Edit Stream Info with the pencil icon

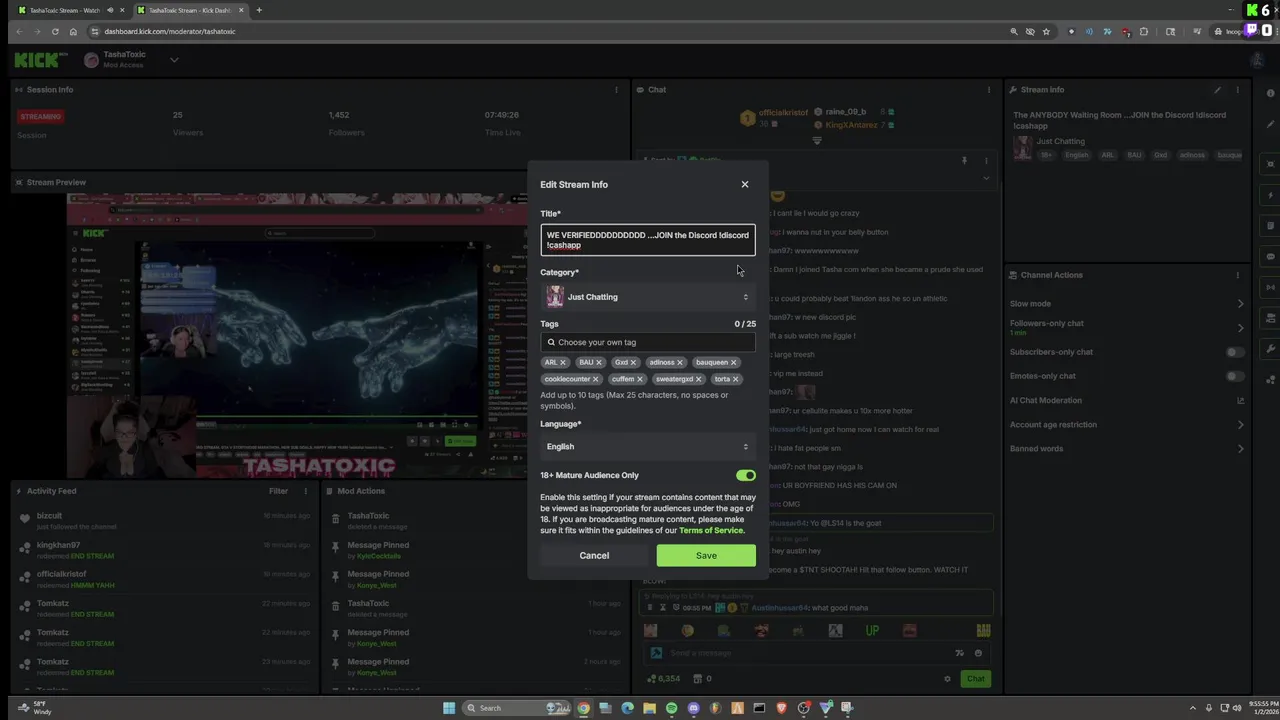click(x=1217, y=90)
